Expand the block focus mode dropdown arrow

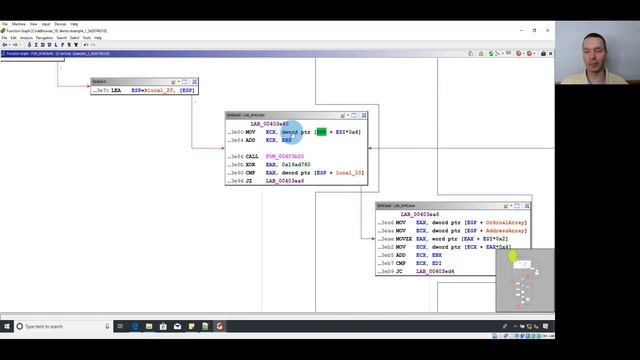tap(534, 53)
